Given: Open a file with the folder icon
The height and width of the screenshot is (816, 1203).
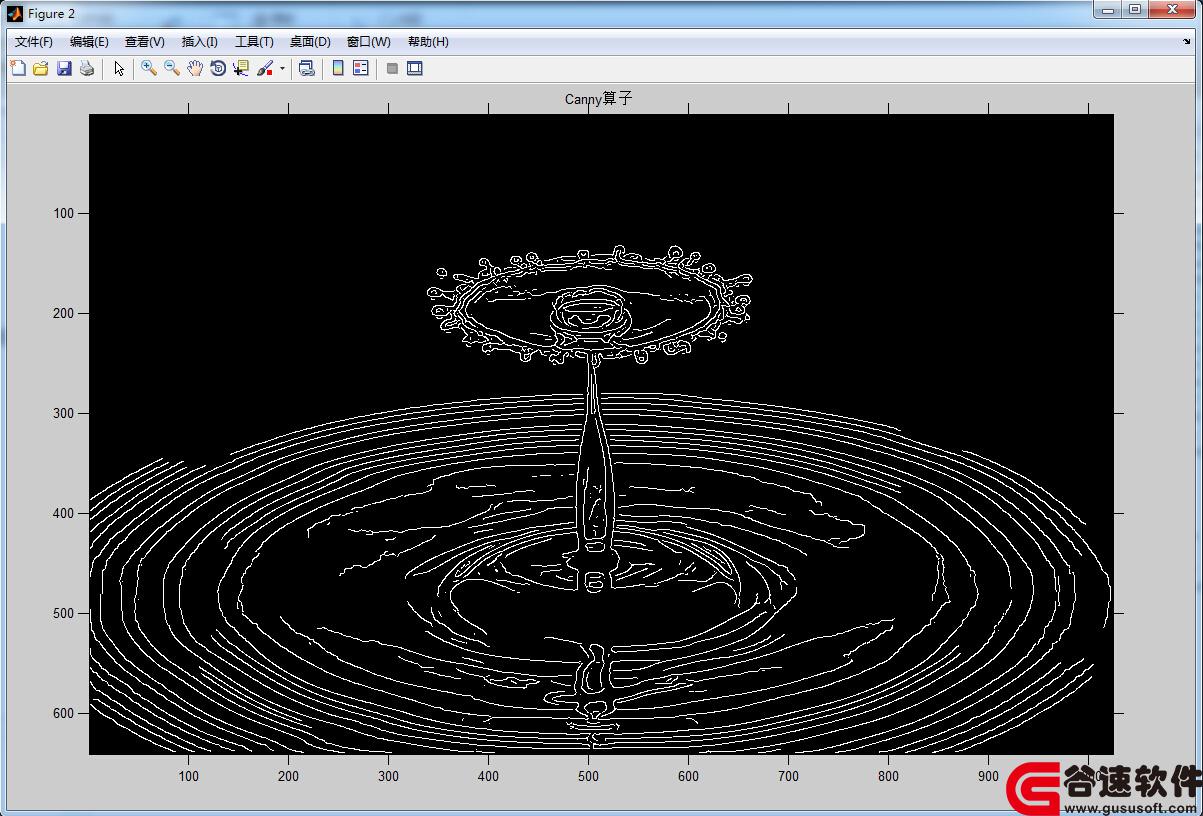Looking at the screenshot, I should [x=41, y=68].
